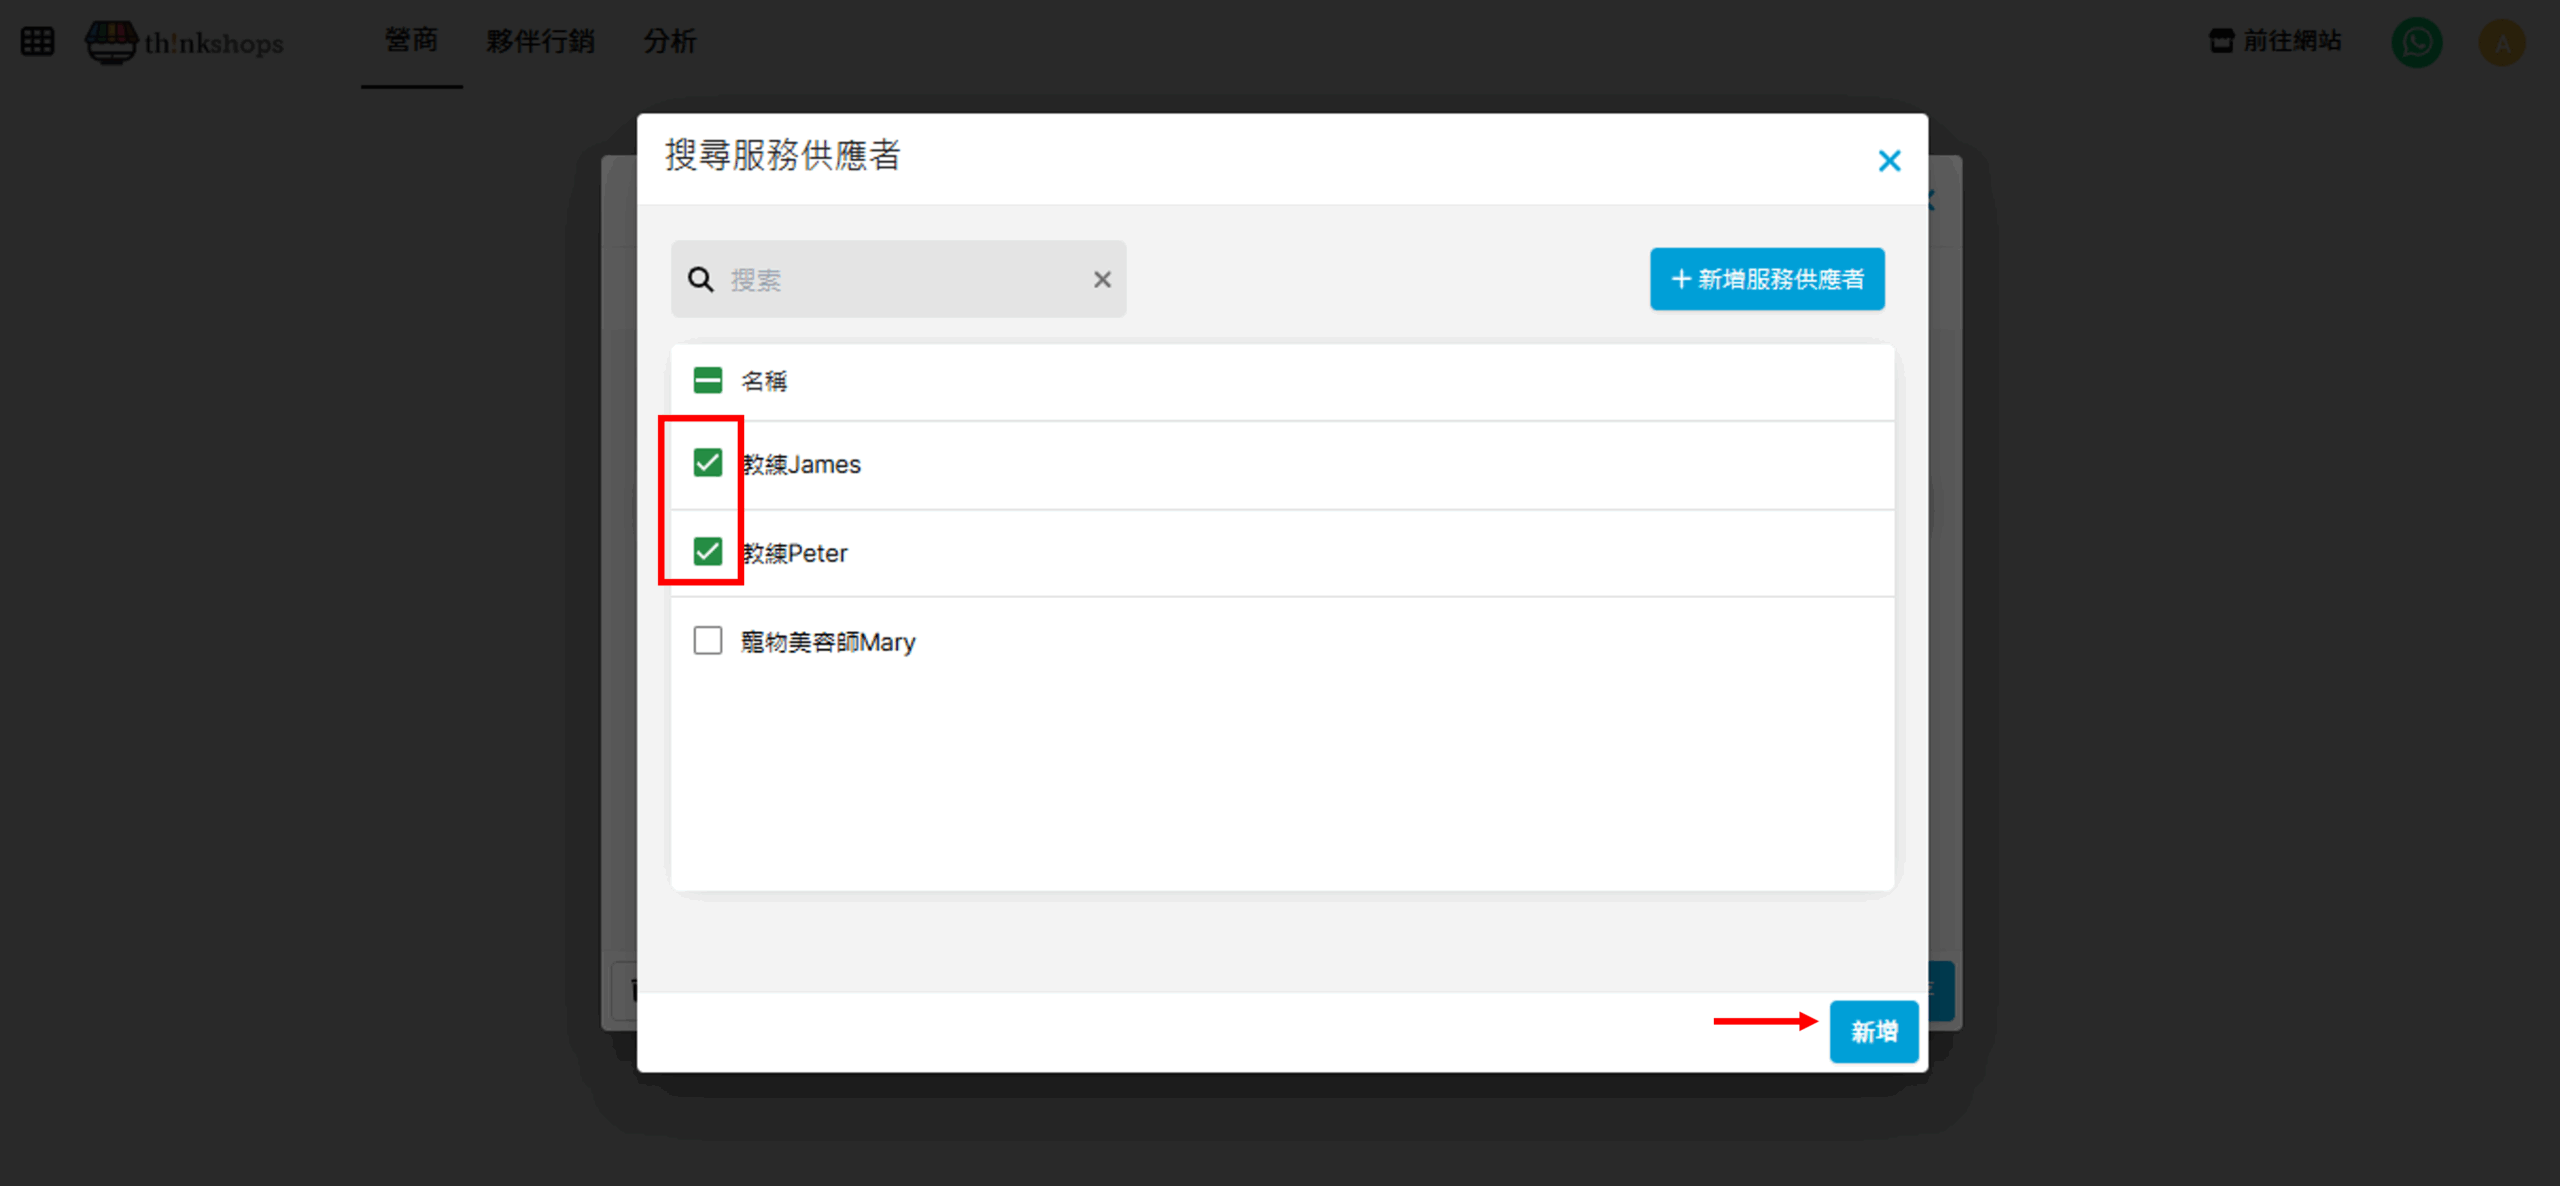2560x1186 pixels.
Task: Open the 營商 tab
Action: pos(411,41)
